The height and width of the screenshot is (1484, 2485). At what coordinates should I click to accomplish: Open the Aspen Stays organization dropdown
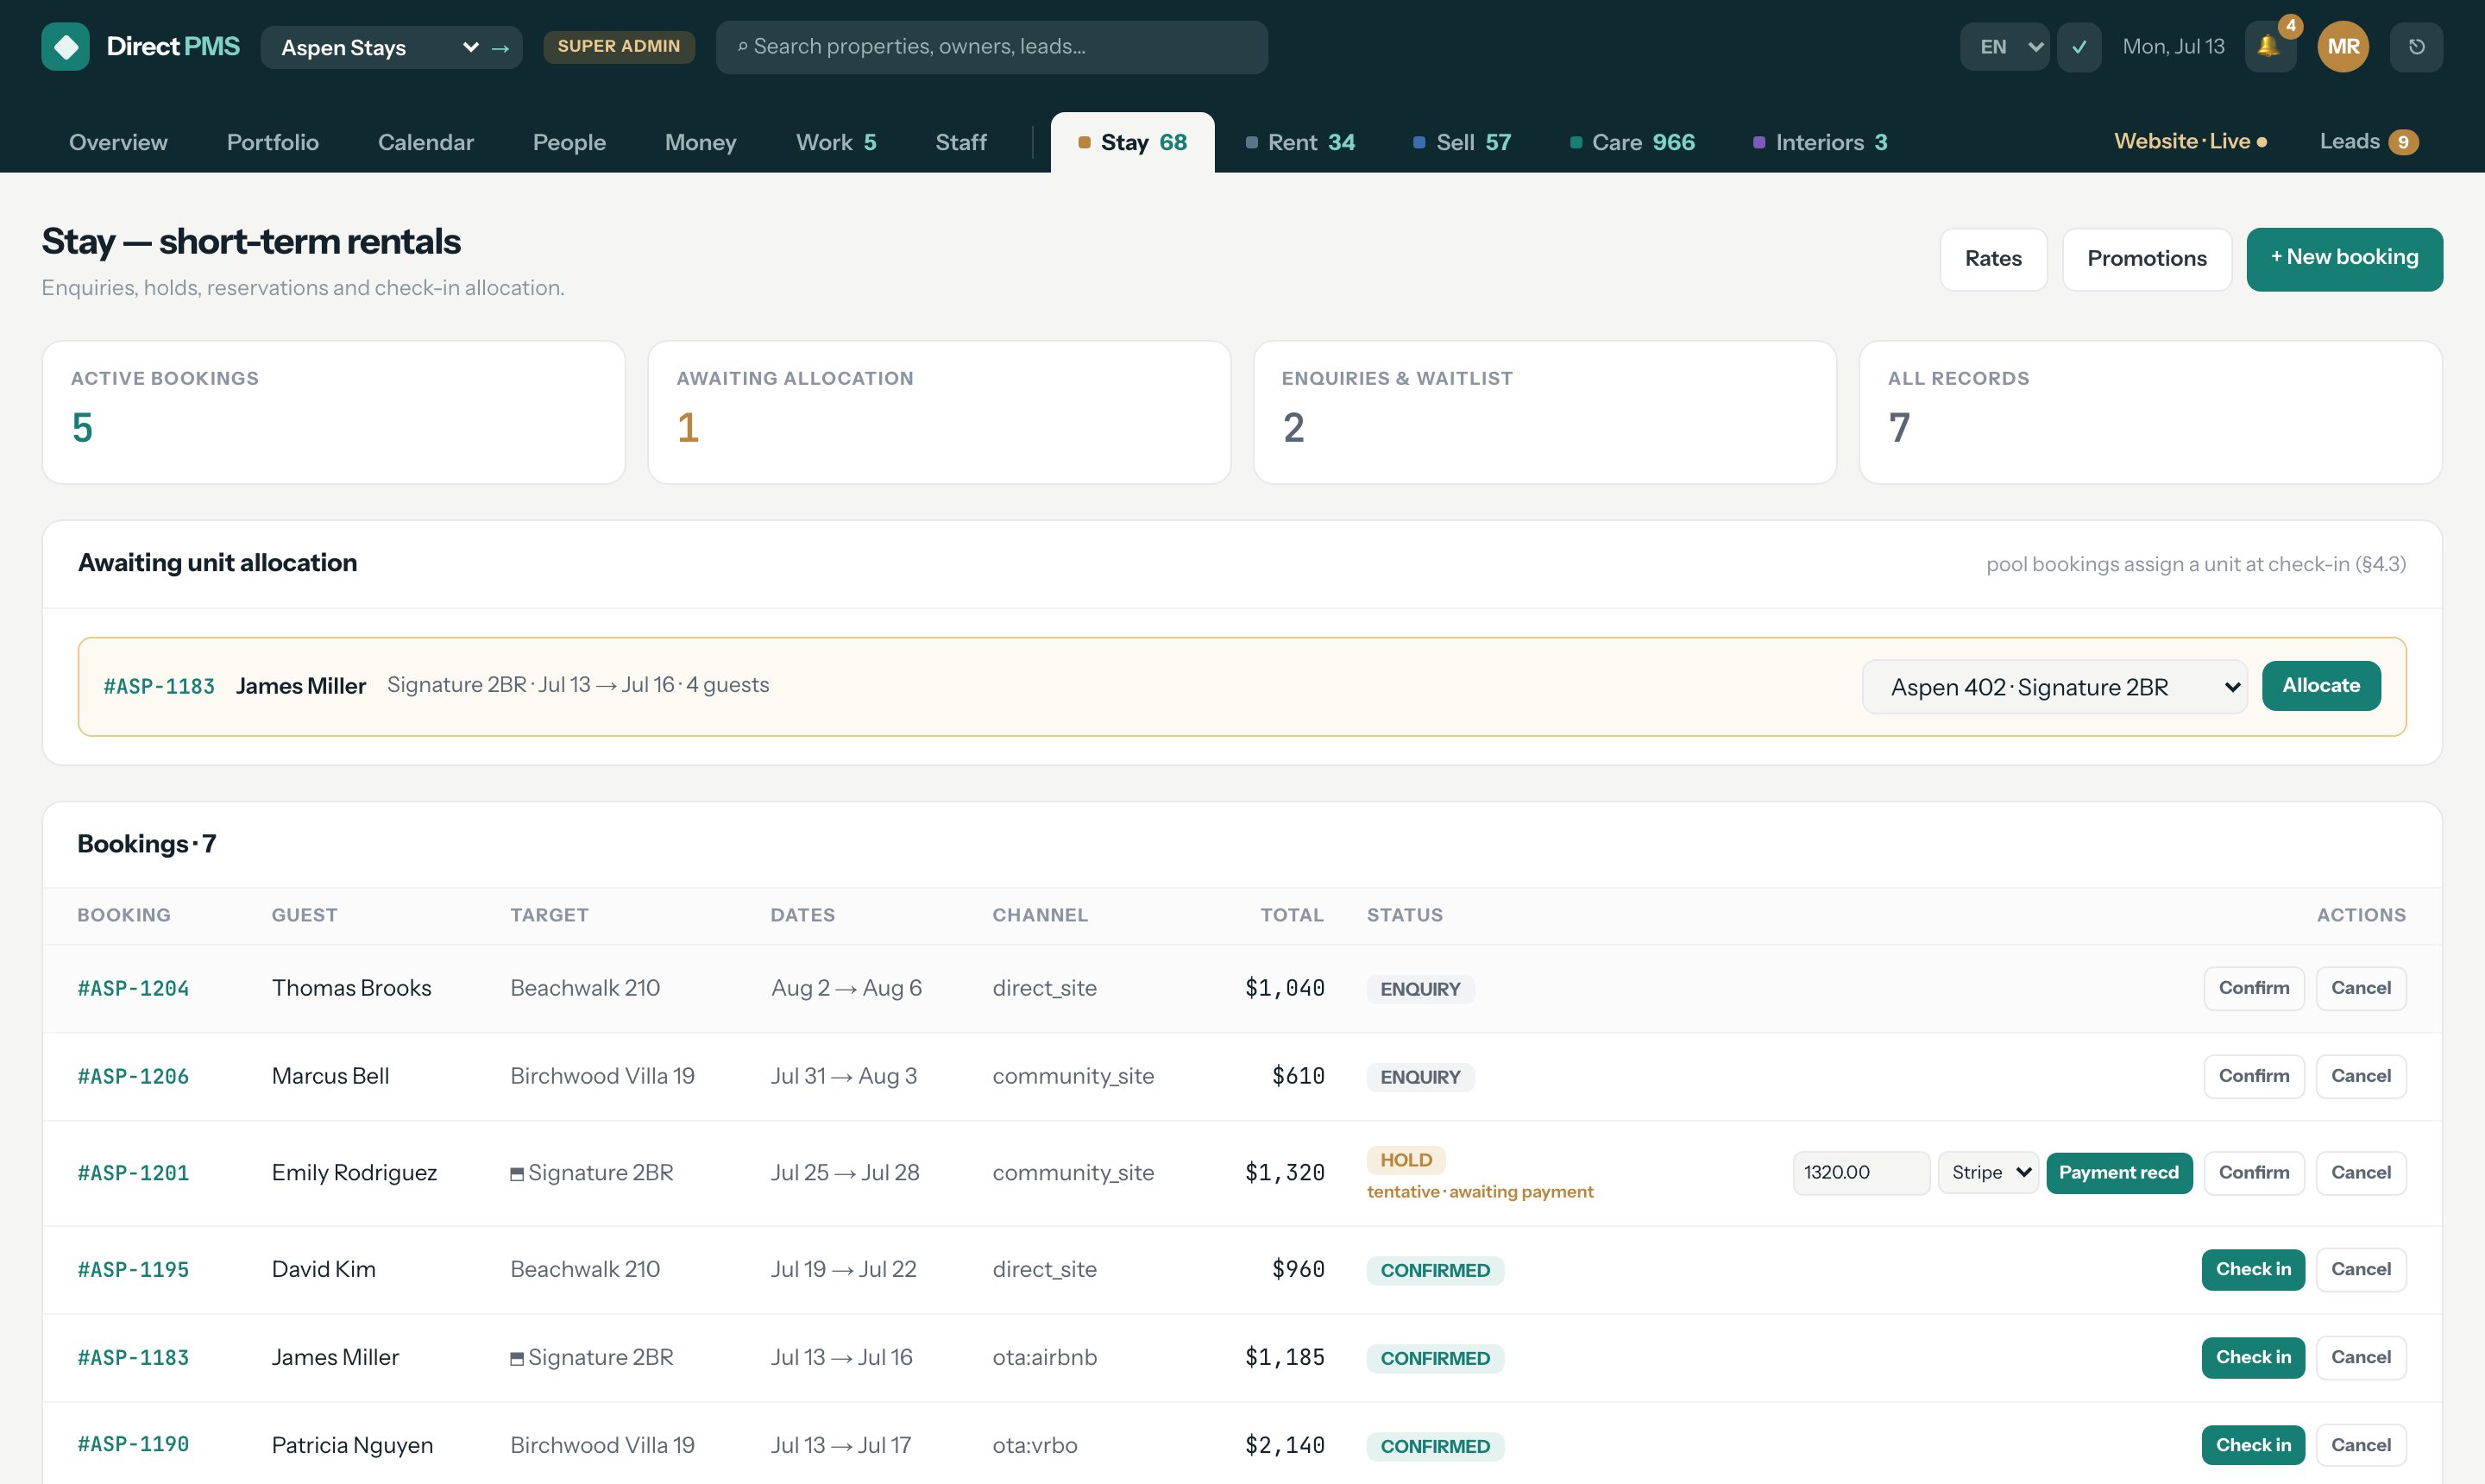click(380, 47)
